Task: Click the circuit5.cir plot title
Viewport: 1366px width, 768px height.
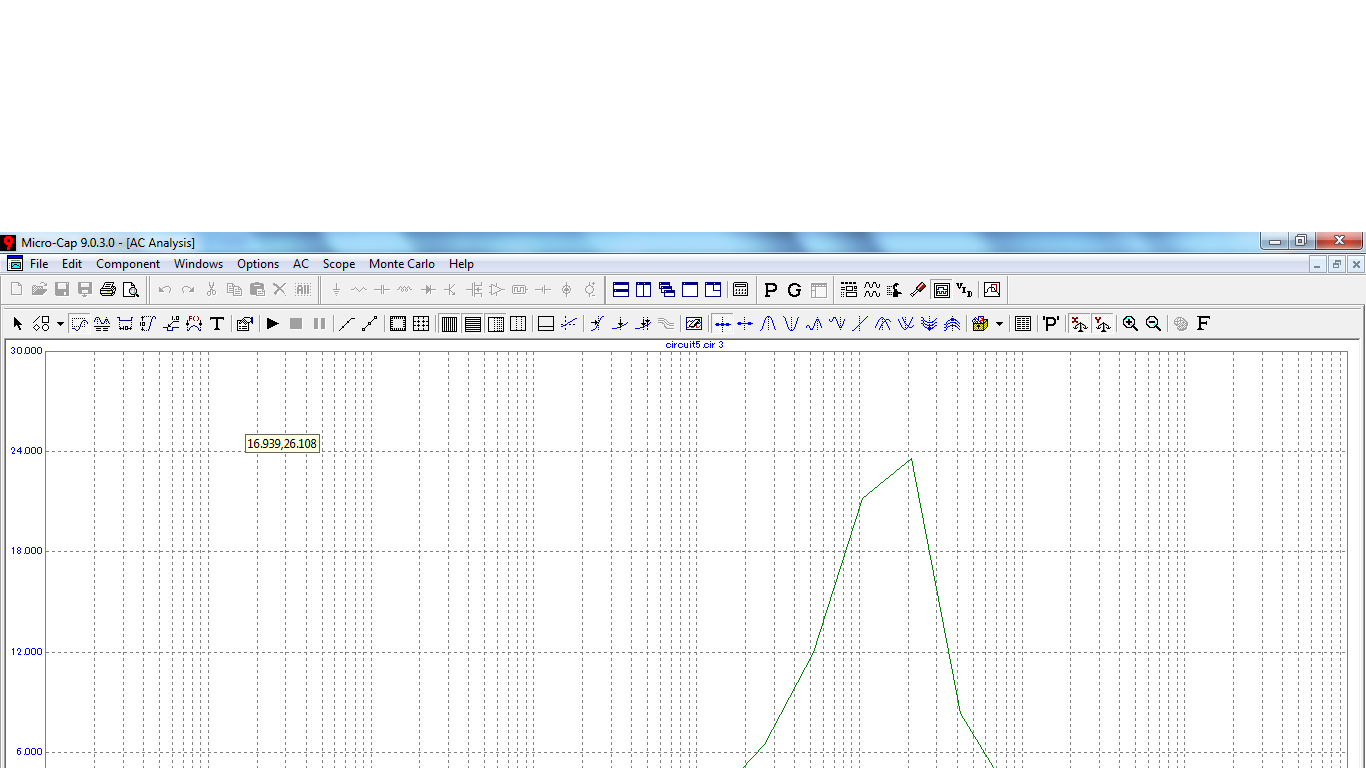Action: [x=694, y=345]
